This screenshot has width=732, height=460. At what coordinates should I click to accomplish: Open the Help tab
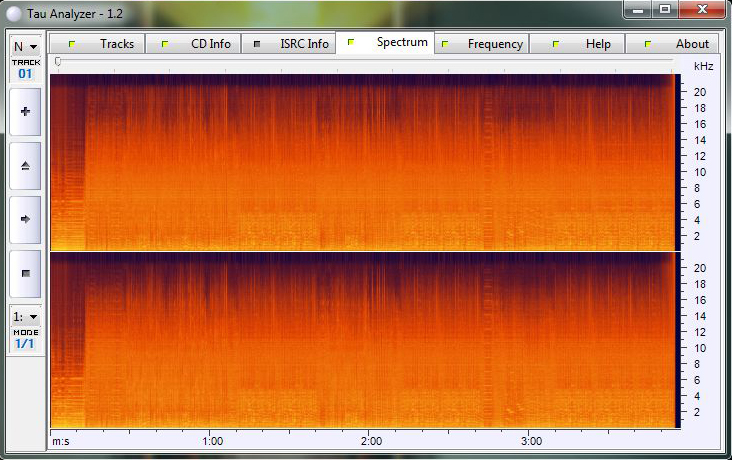pyautogui.click(x=586, y=44)
